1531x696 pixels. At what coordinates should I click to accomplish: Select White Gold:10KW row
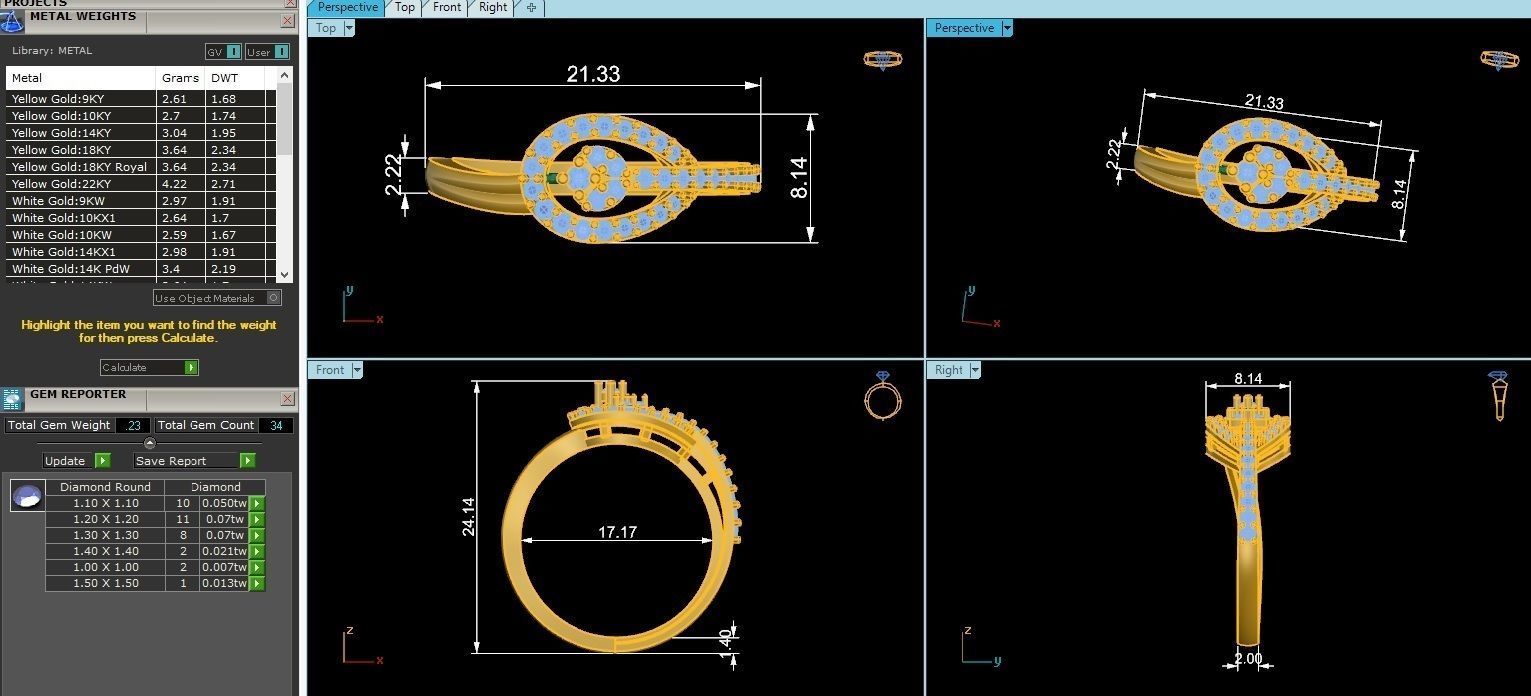[x=141, y=235]
